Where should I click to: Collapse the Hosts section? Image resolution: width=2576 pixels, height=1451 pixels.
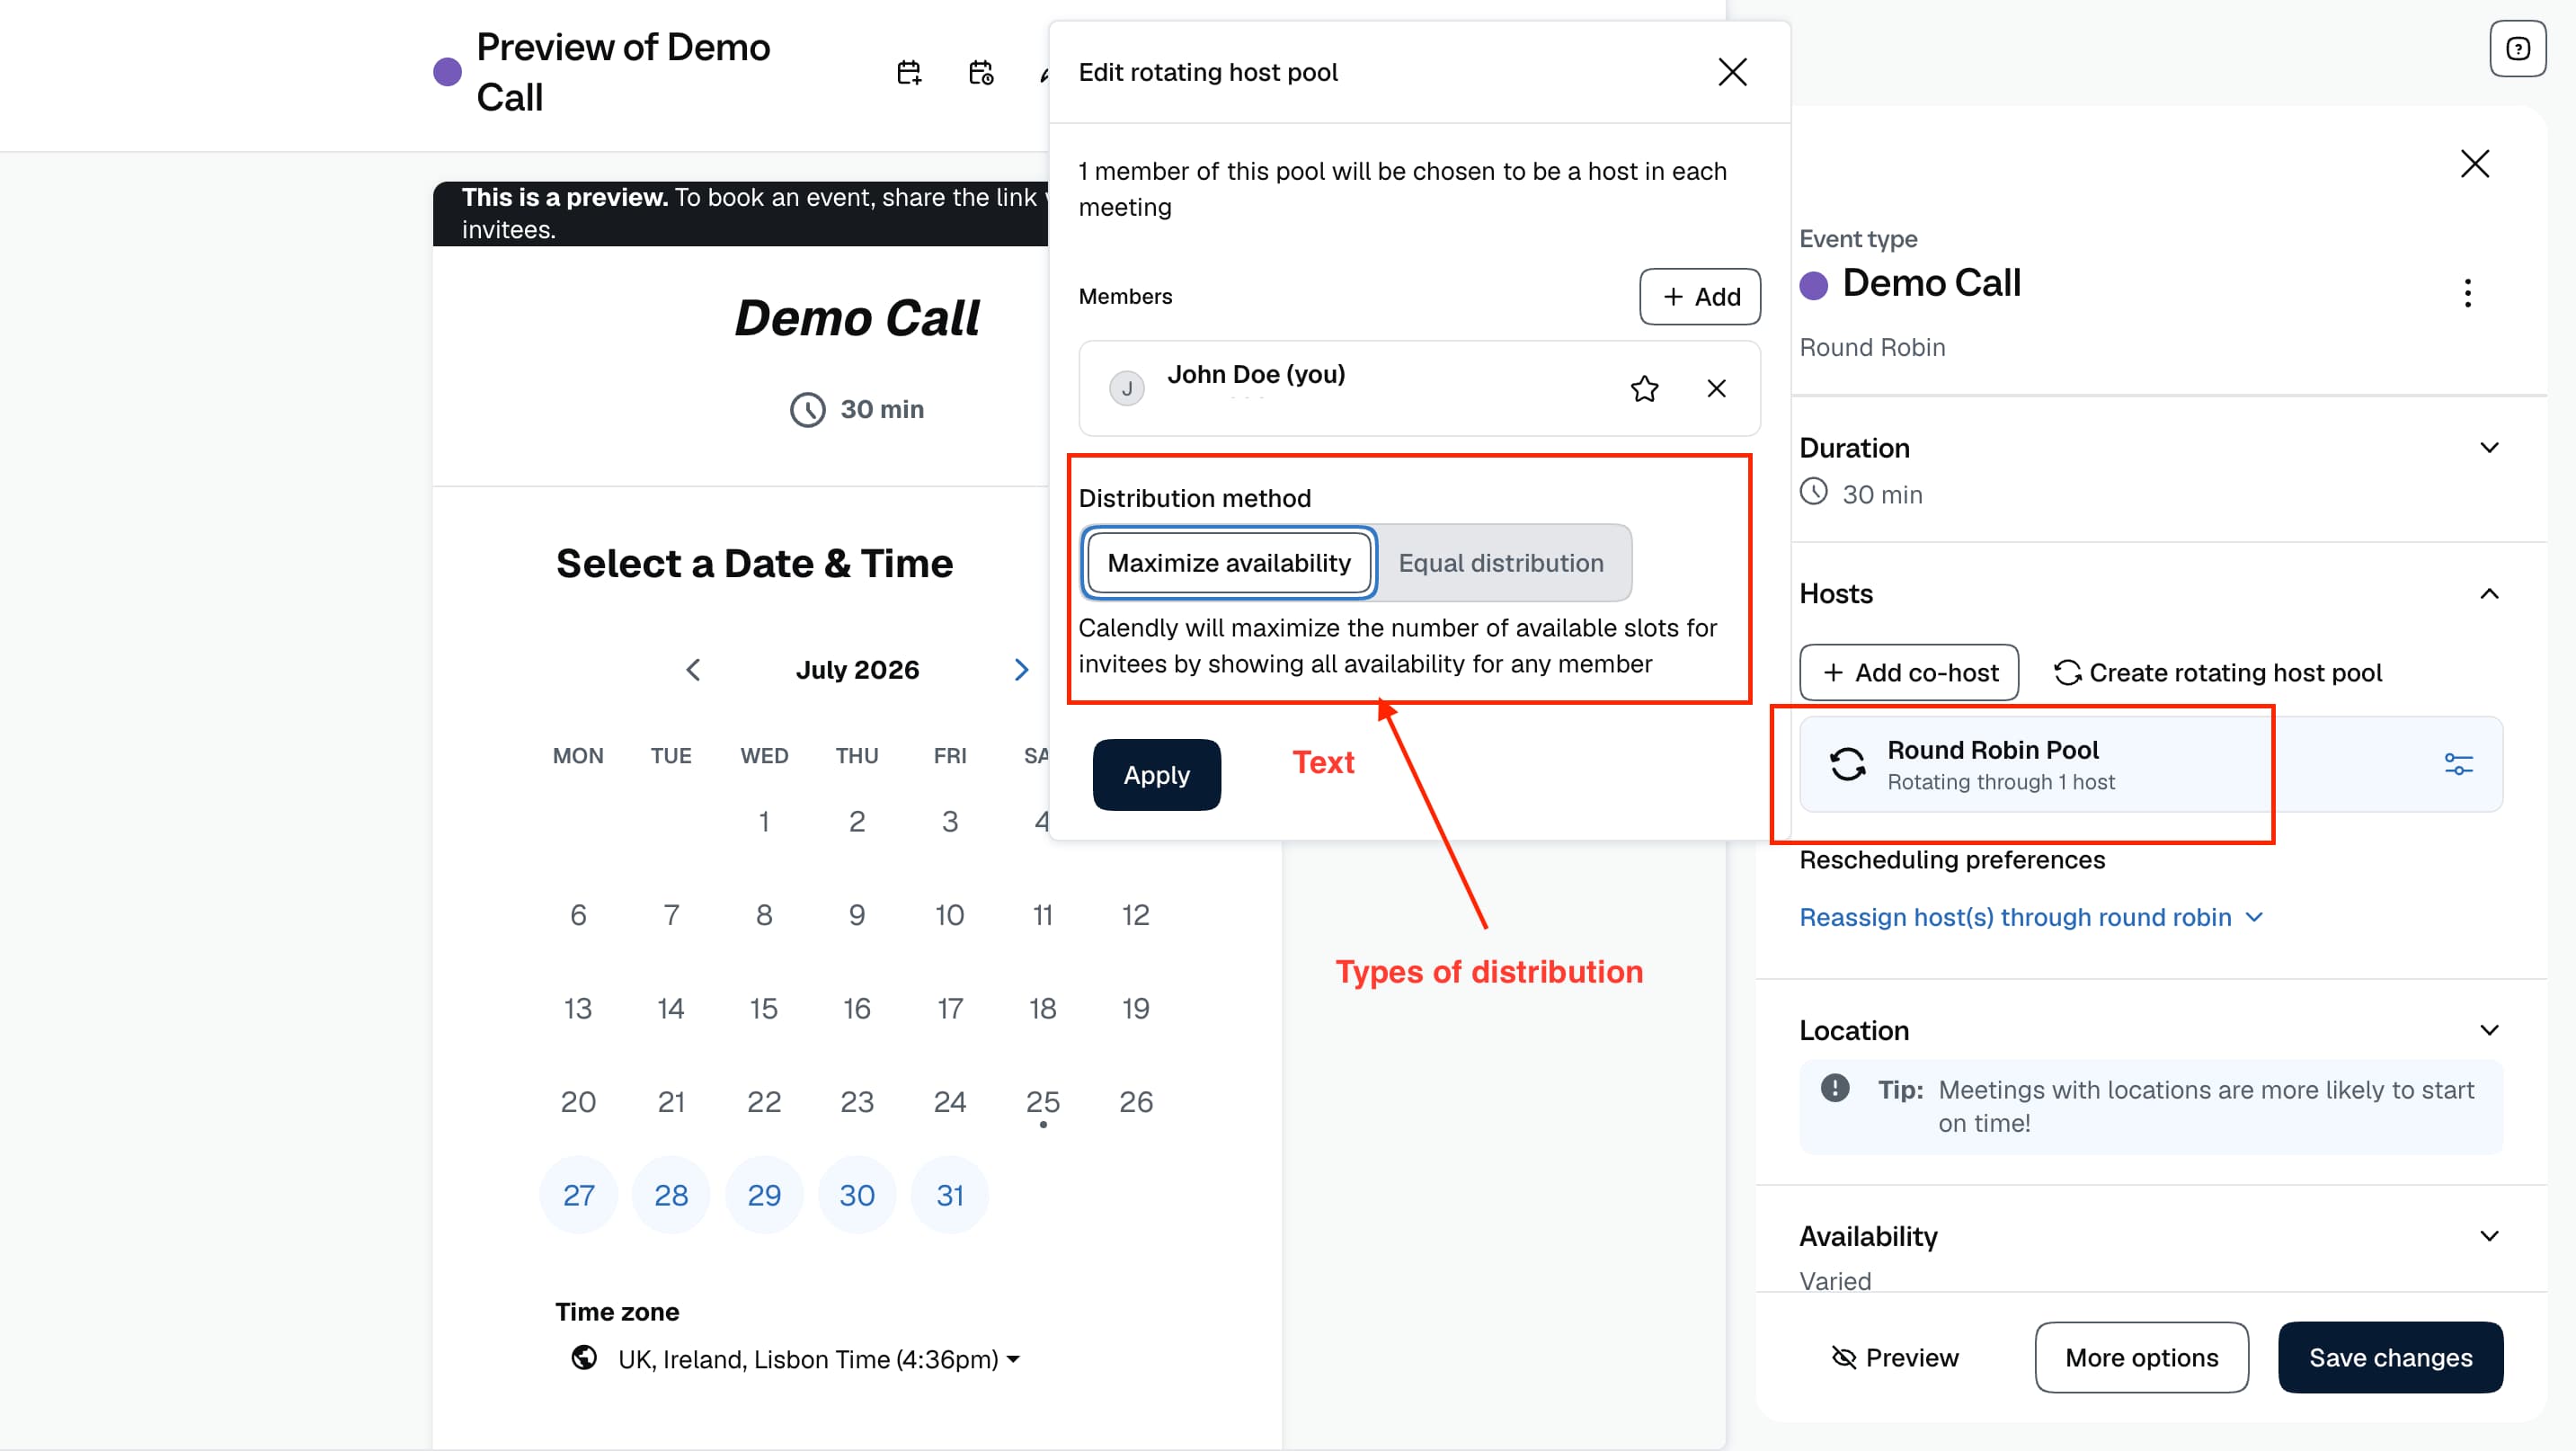(2489, 594)
